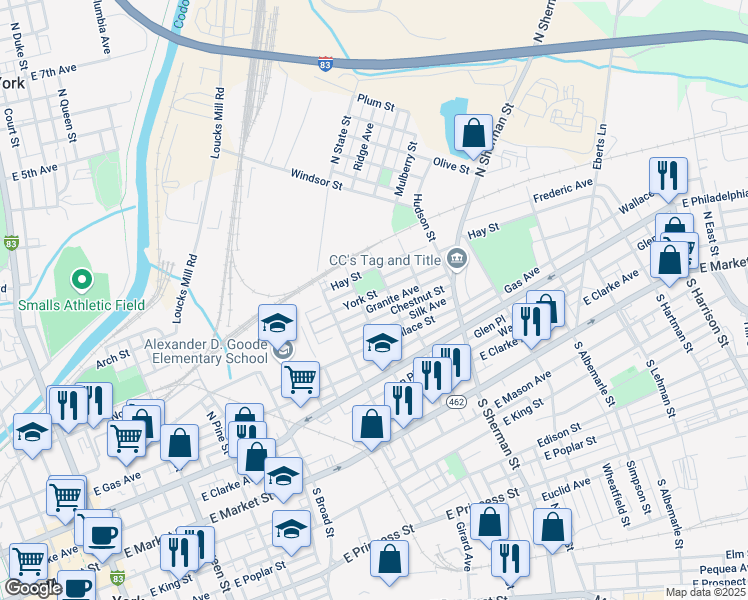Click the I-83 highway shield at top
The height and width of the screenshot is (600, 748).
[325, 64]
